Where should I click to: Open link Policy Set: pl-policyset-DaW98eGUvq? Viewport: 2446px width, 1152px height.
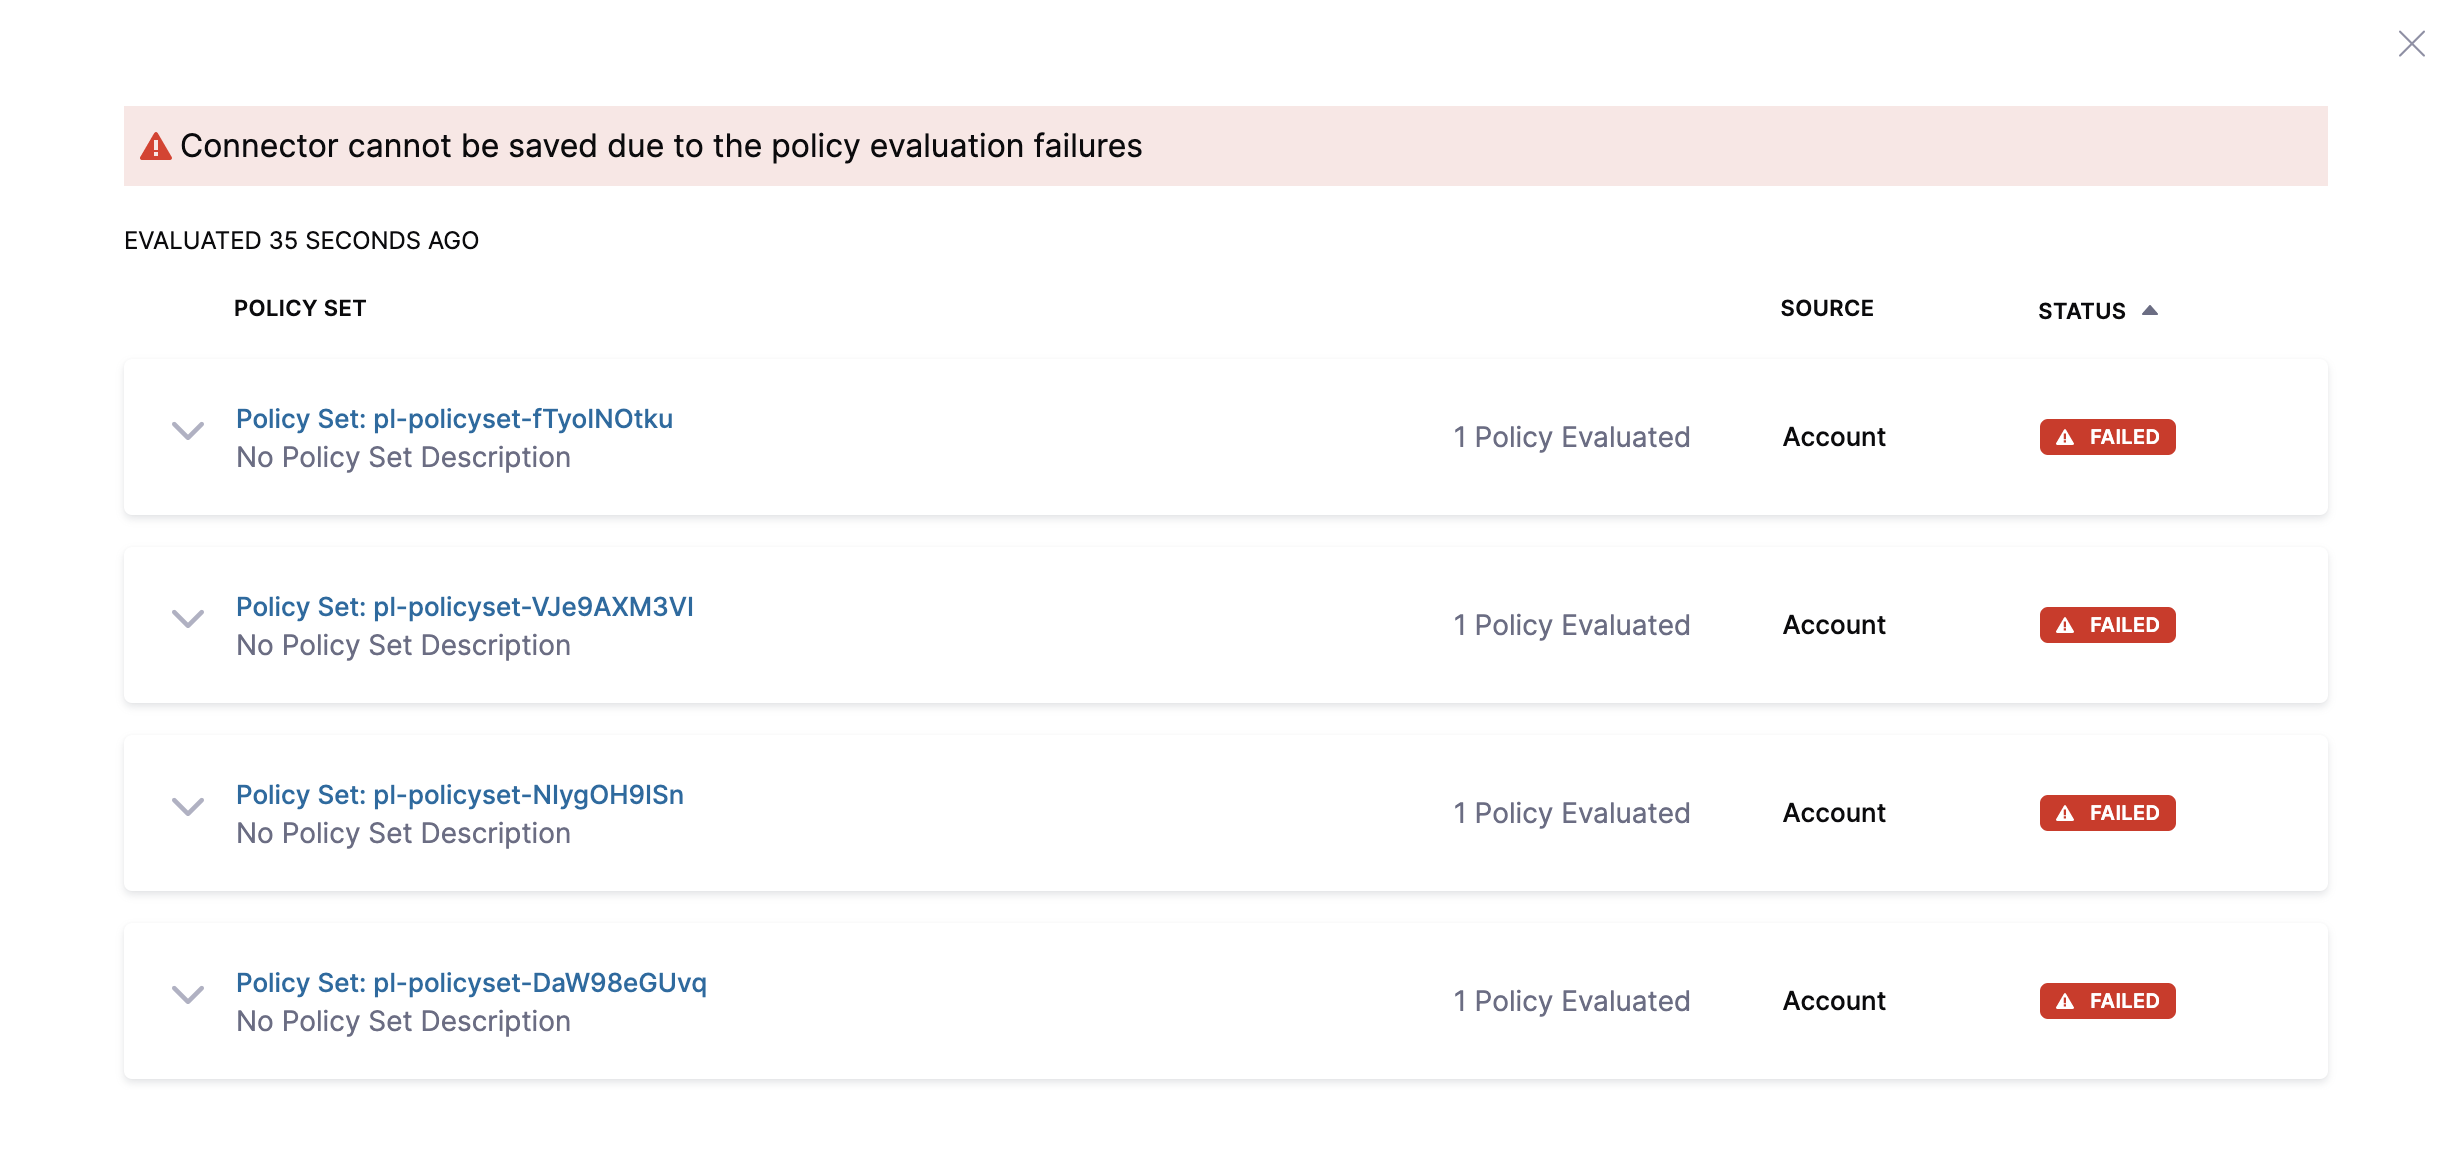[471, 983]
